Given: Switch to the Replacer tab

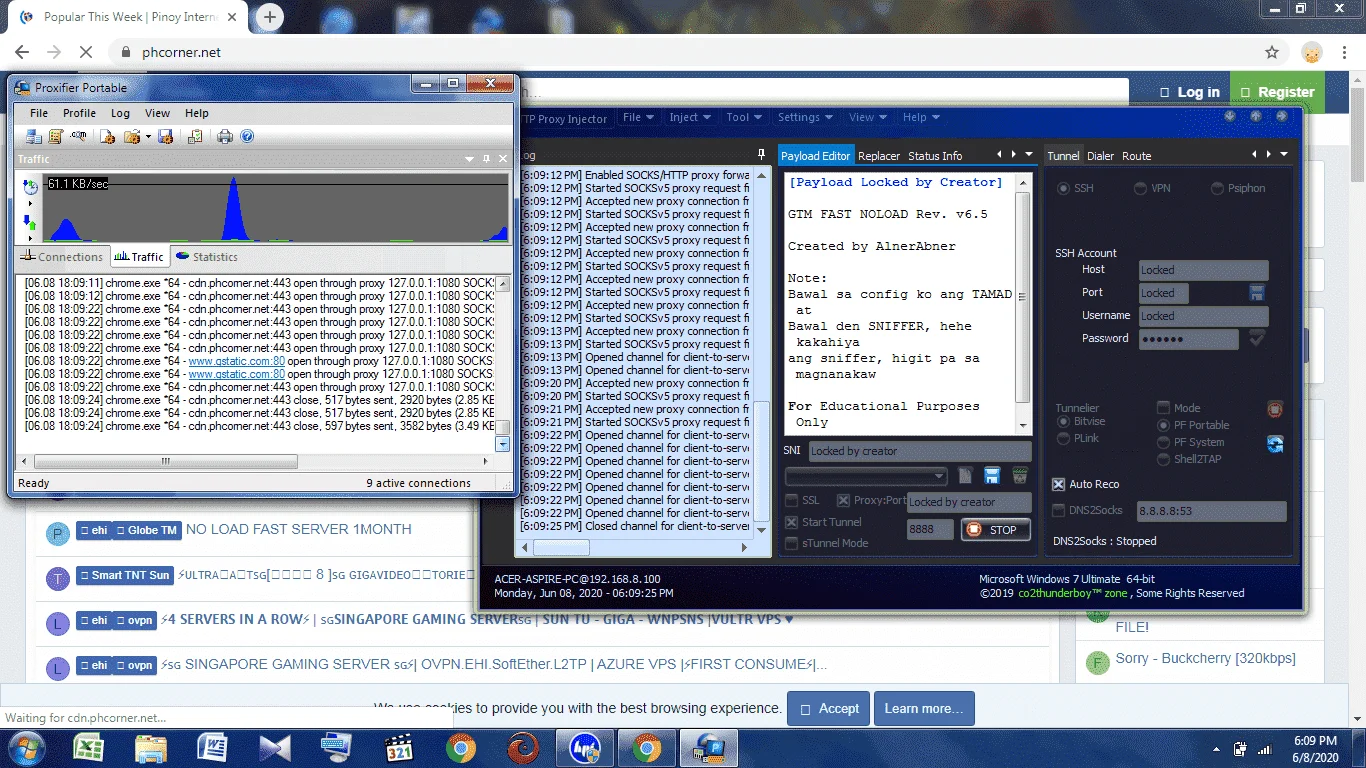Looking at the screenshot, I should coord(879,156).
